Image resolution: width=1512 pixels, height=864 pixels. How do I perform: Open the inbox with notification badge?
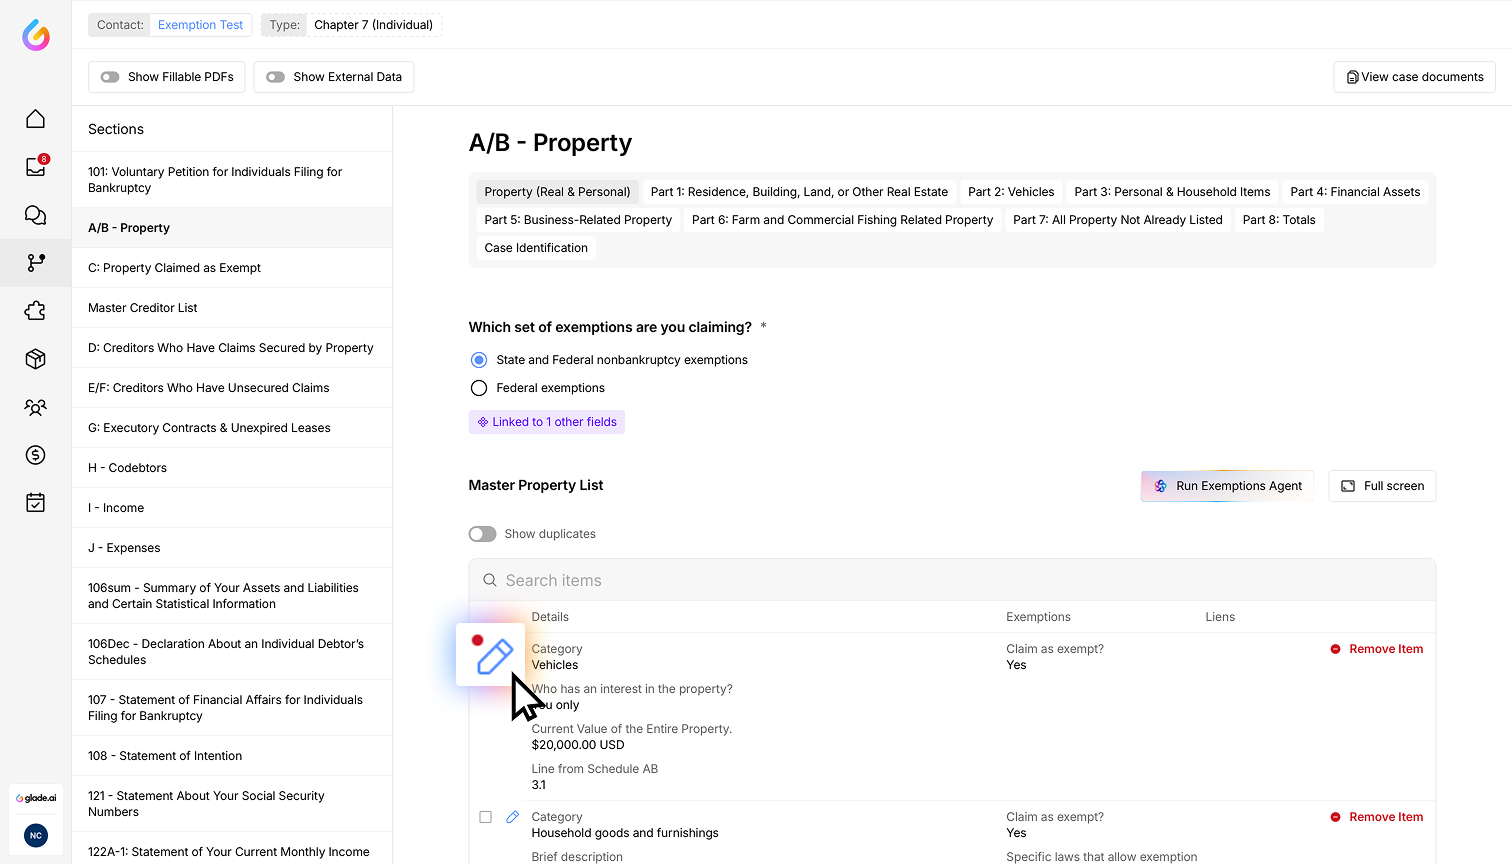[x=35, y=167]
